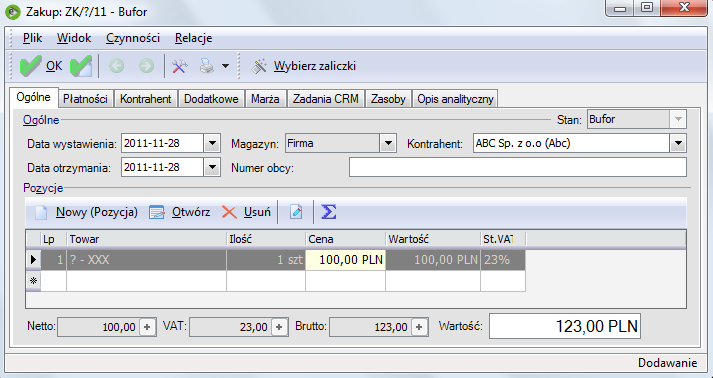
Task: Click the Usuń button label
Action: 257,212
